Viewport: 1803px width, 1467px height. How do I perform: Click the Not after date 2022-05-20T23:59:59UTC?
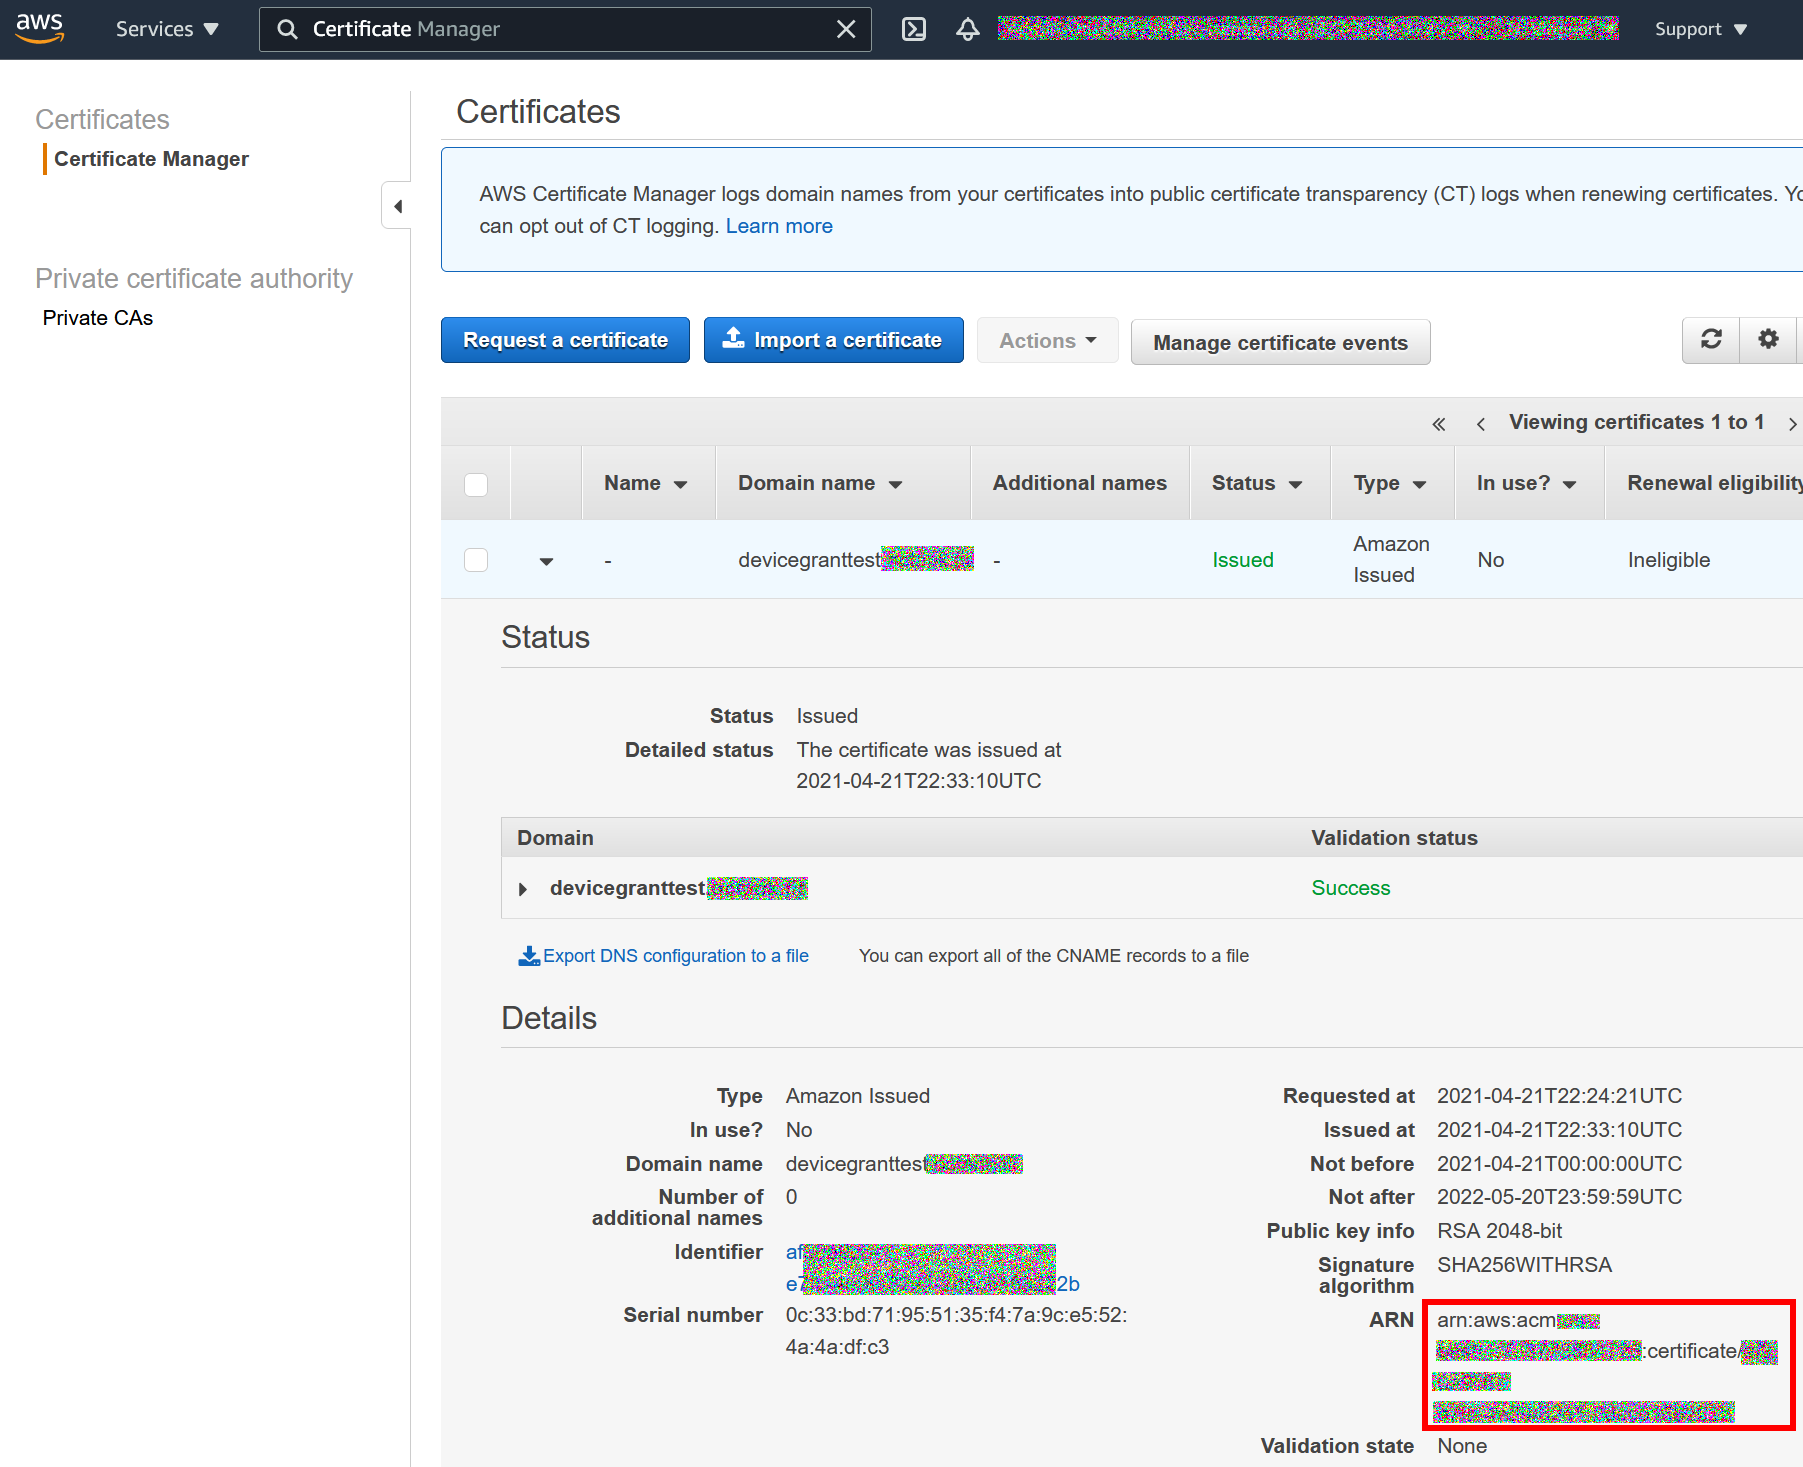pos(1559,1197)
